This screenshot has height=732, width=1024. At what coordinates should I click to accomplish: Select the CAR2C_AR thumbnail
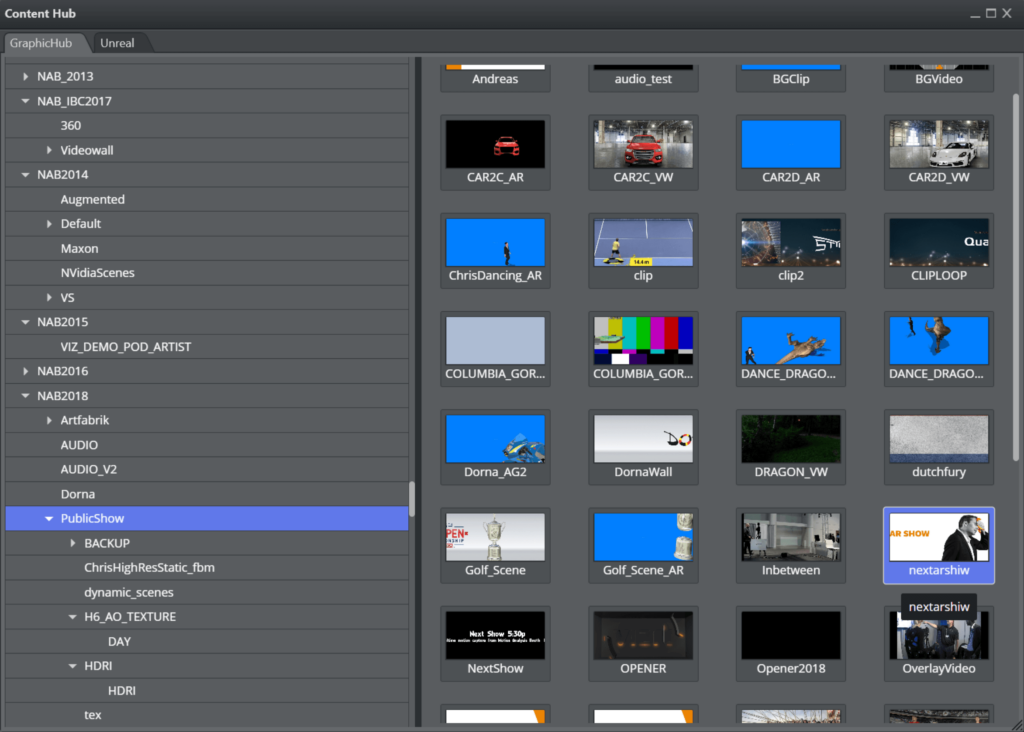[495, 152]
